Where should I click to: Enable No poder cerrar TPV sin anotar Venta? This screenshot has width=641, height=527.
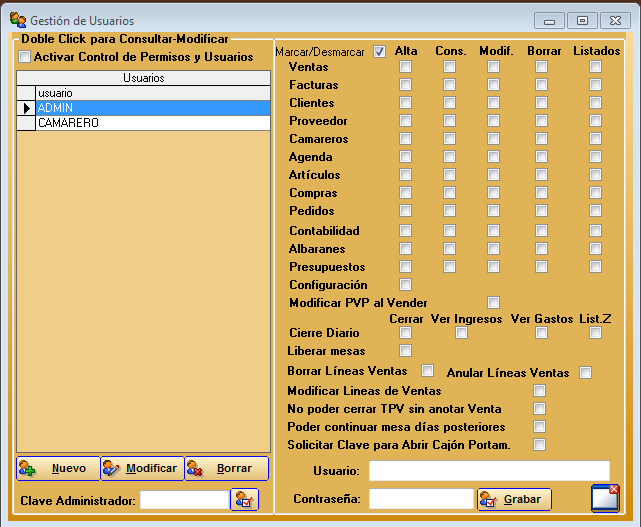point(539,408)
